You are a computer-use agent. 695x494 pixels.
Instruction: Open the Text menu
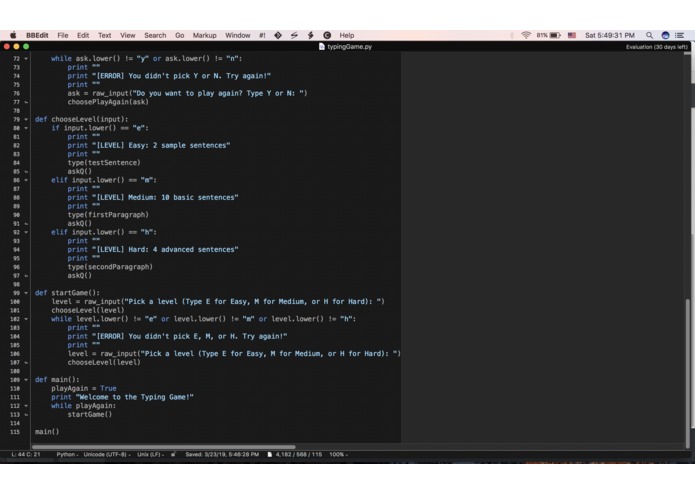click(x=105, y=35)
